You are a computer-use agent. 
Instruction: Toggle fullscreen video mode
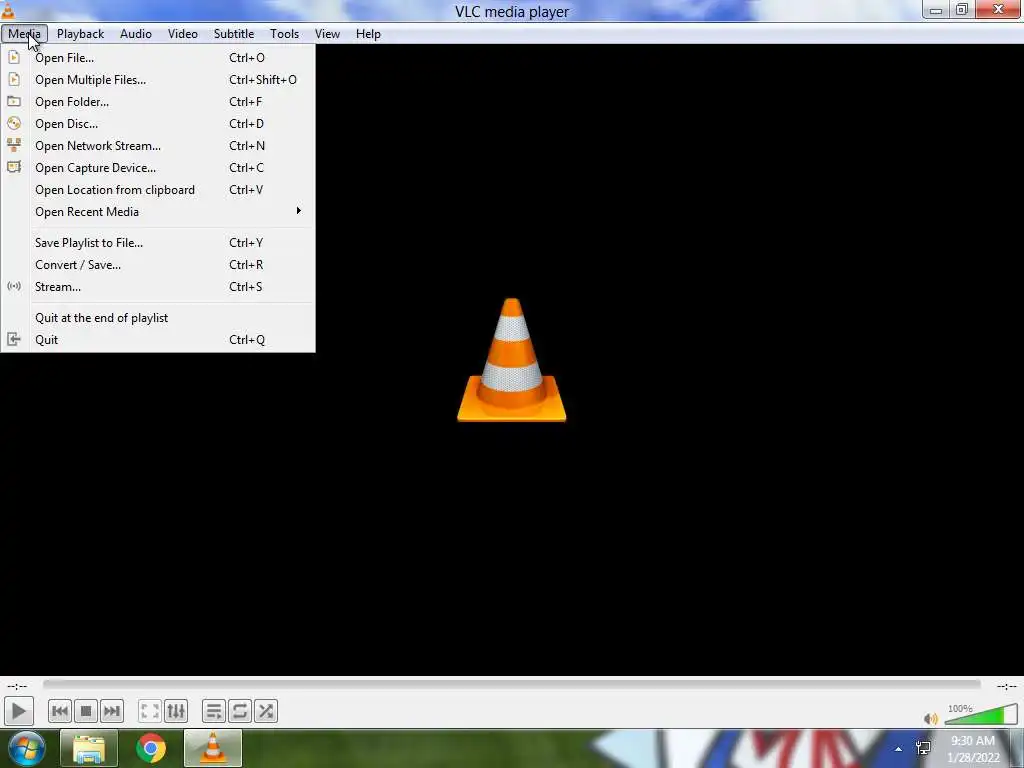(150, 711)
